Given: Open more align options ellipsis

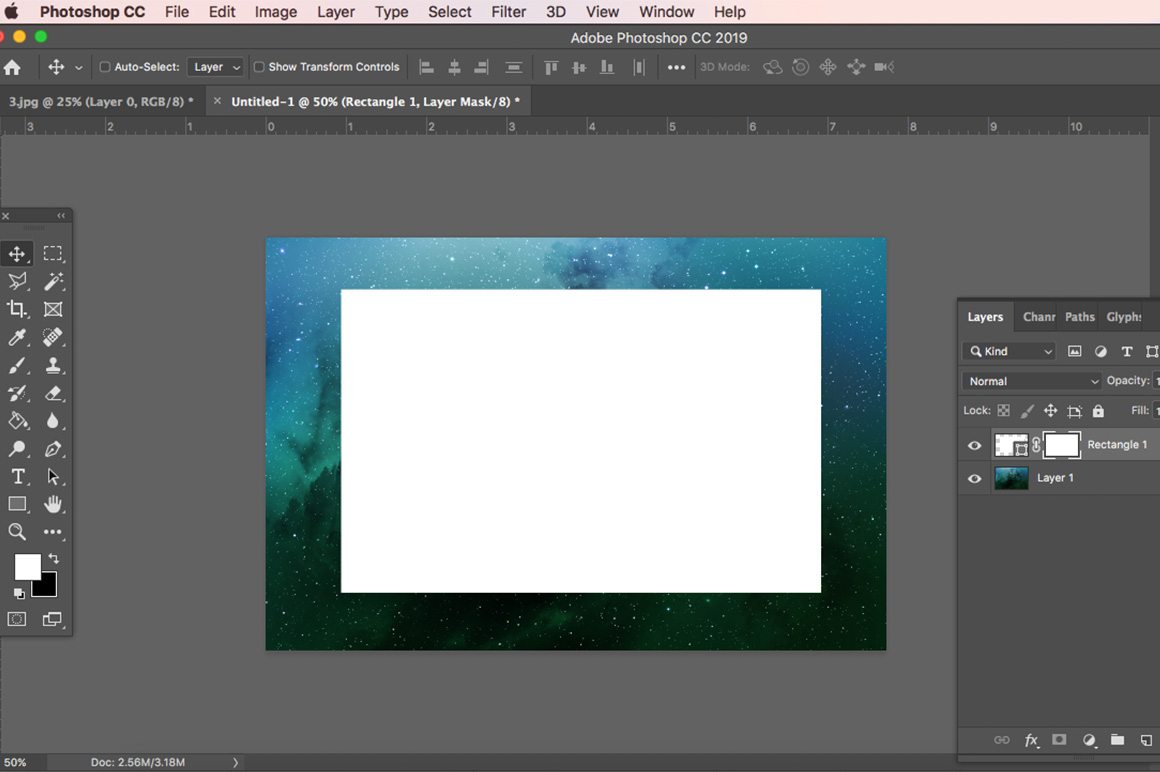Looking at the screenshot, I should [x=676, y=67].
